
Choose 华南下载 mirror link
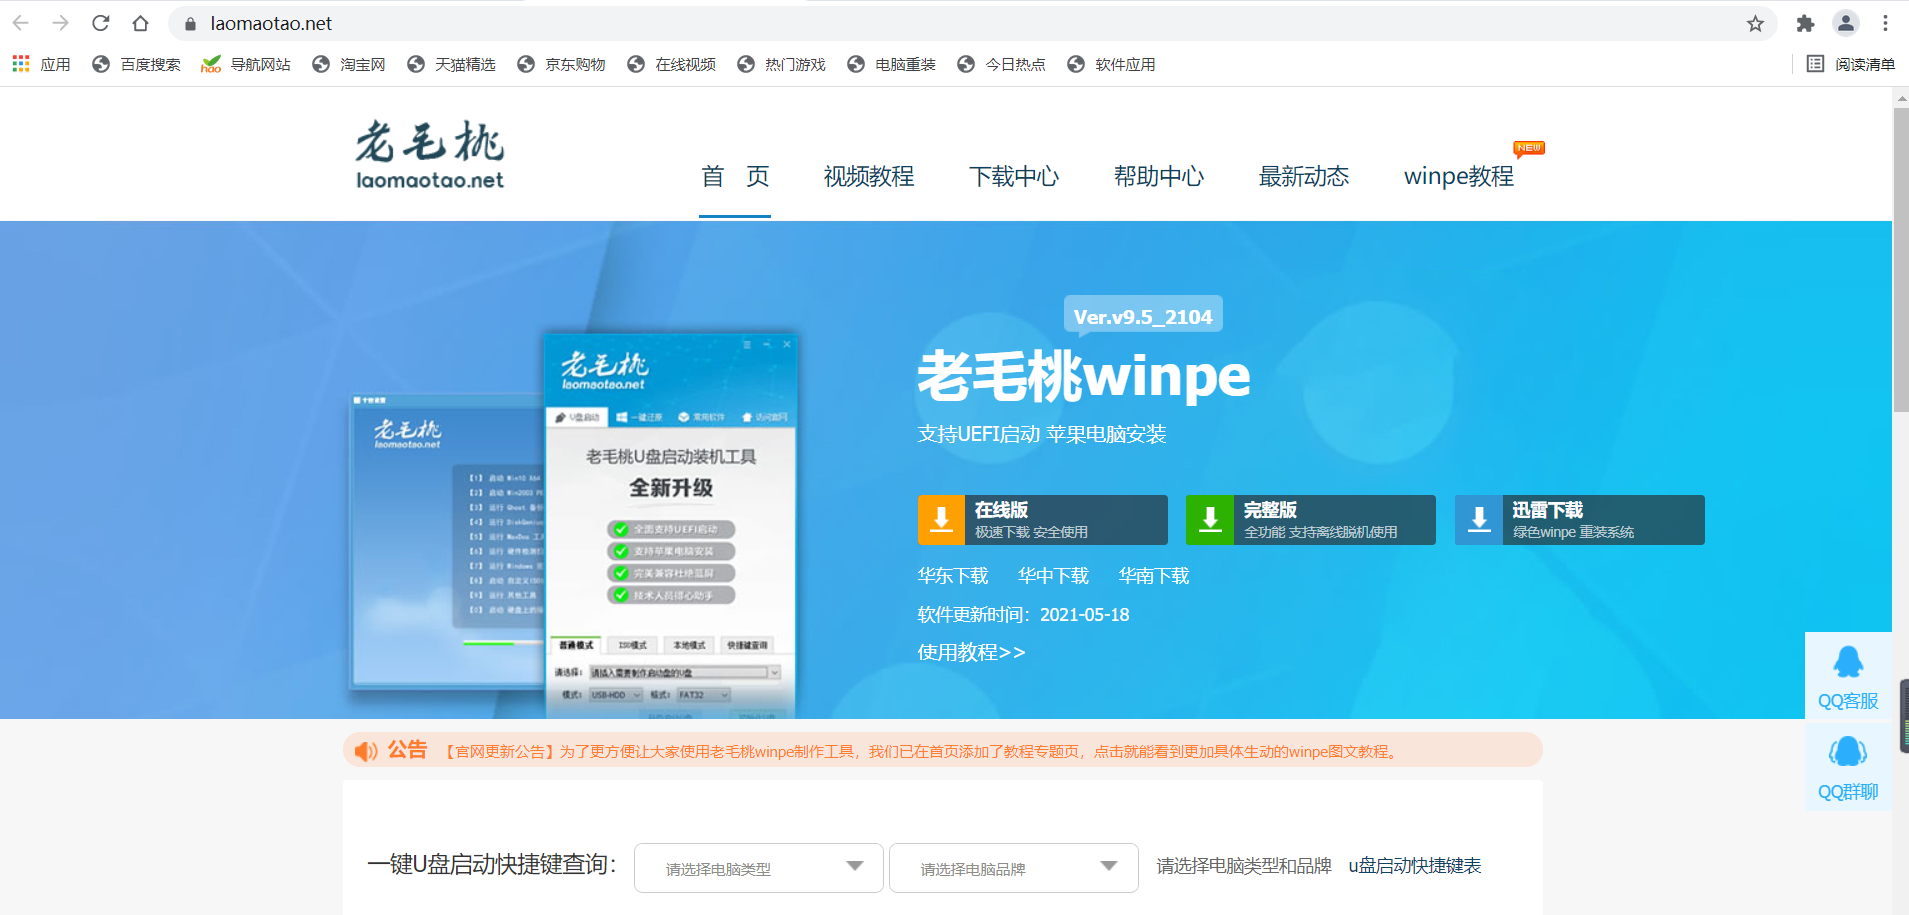(x=1154, y=576)
